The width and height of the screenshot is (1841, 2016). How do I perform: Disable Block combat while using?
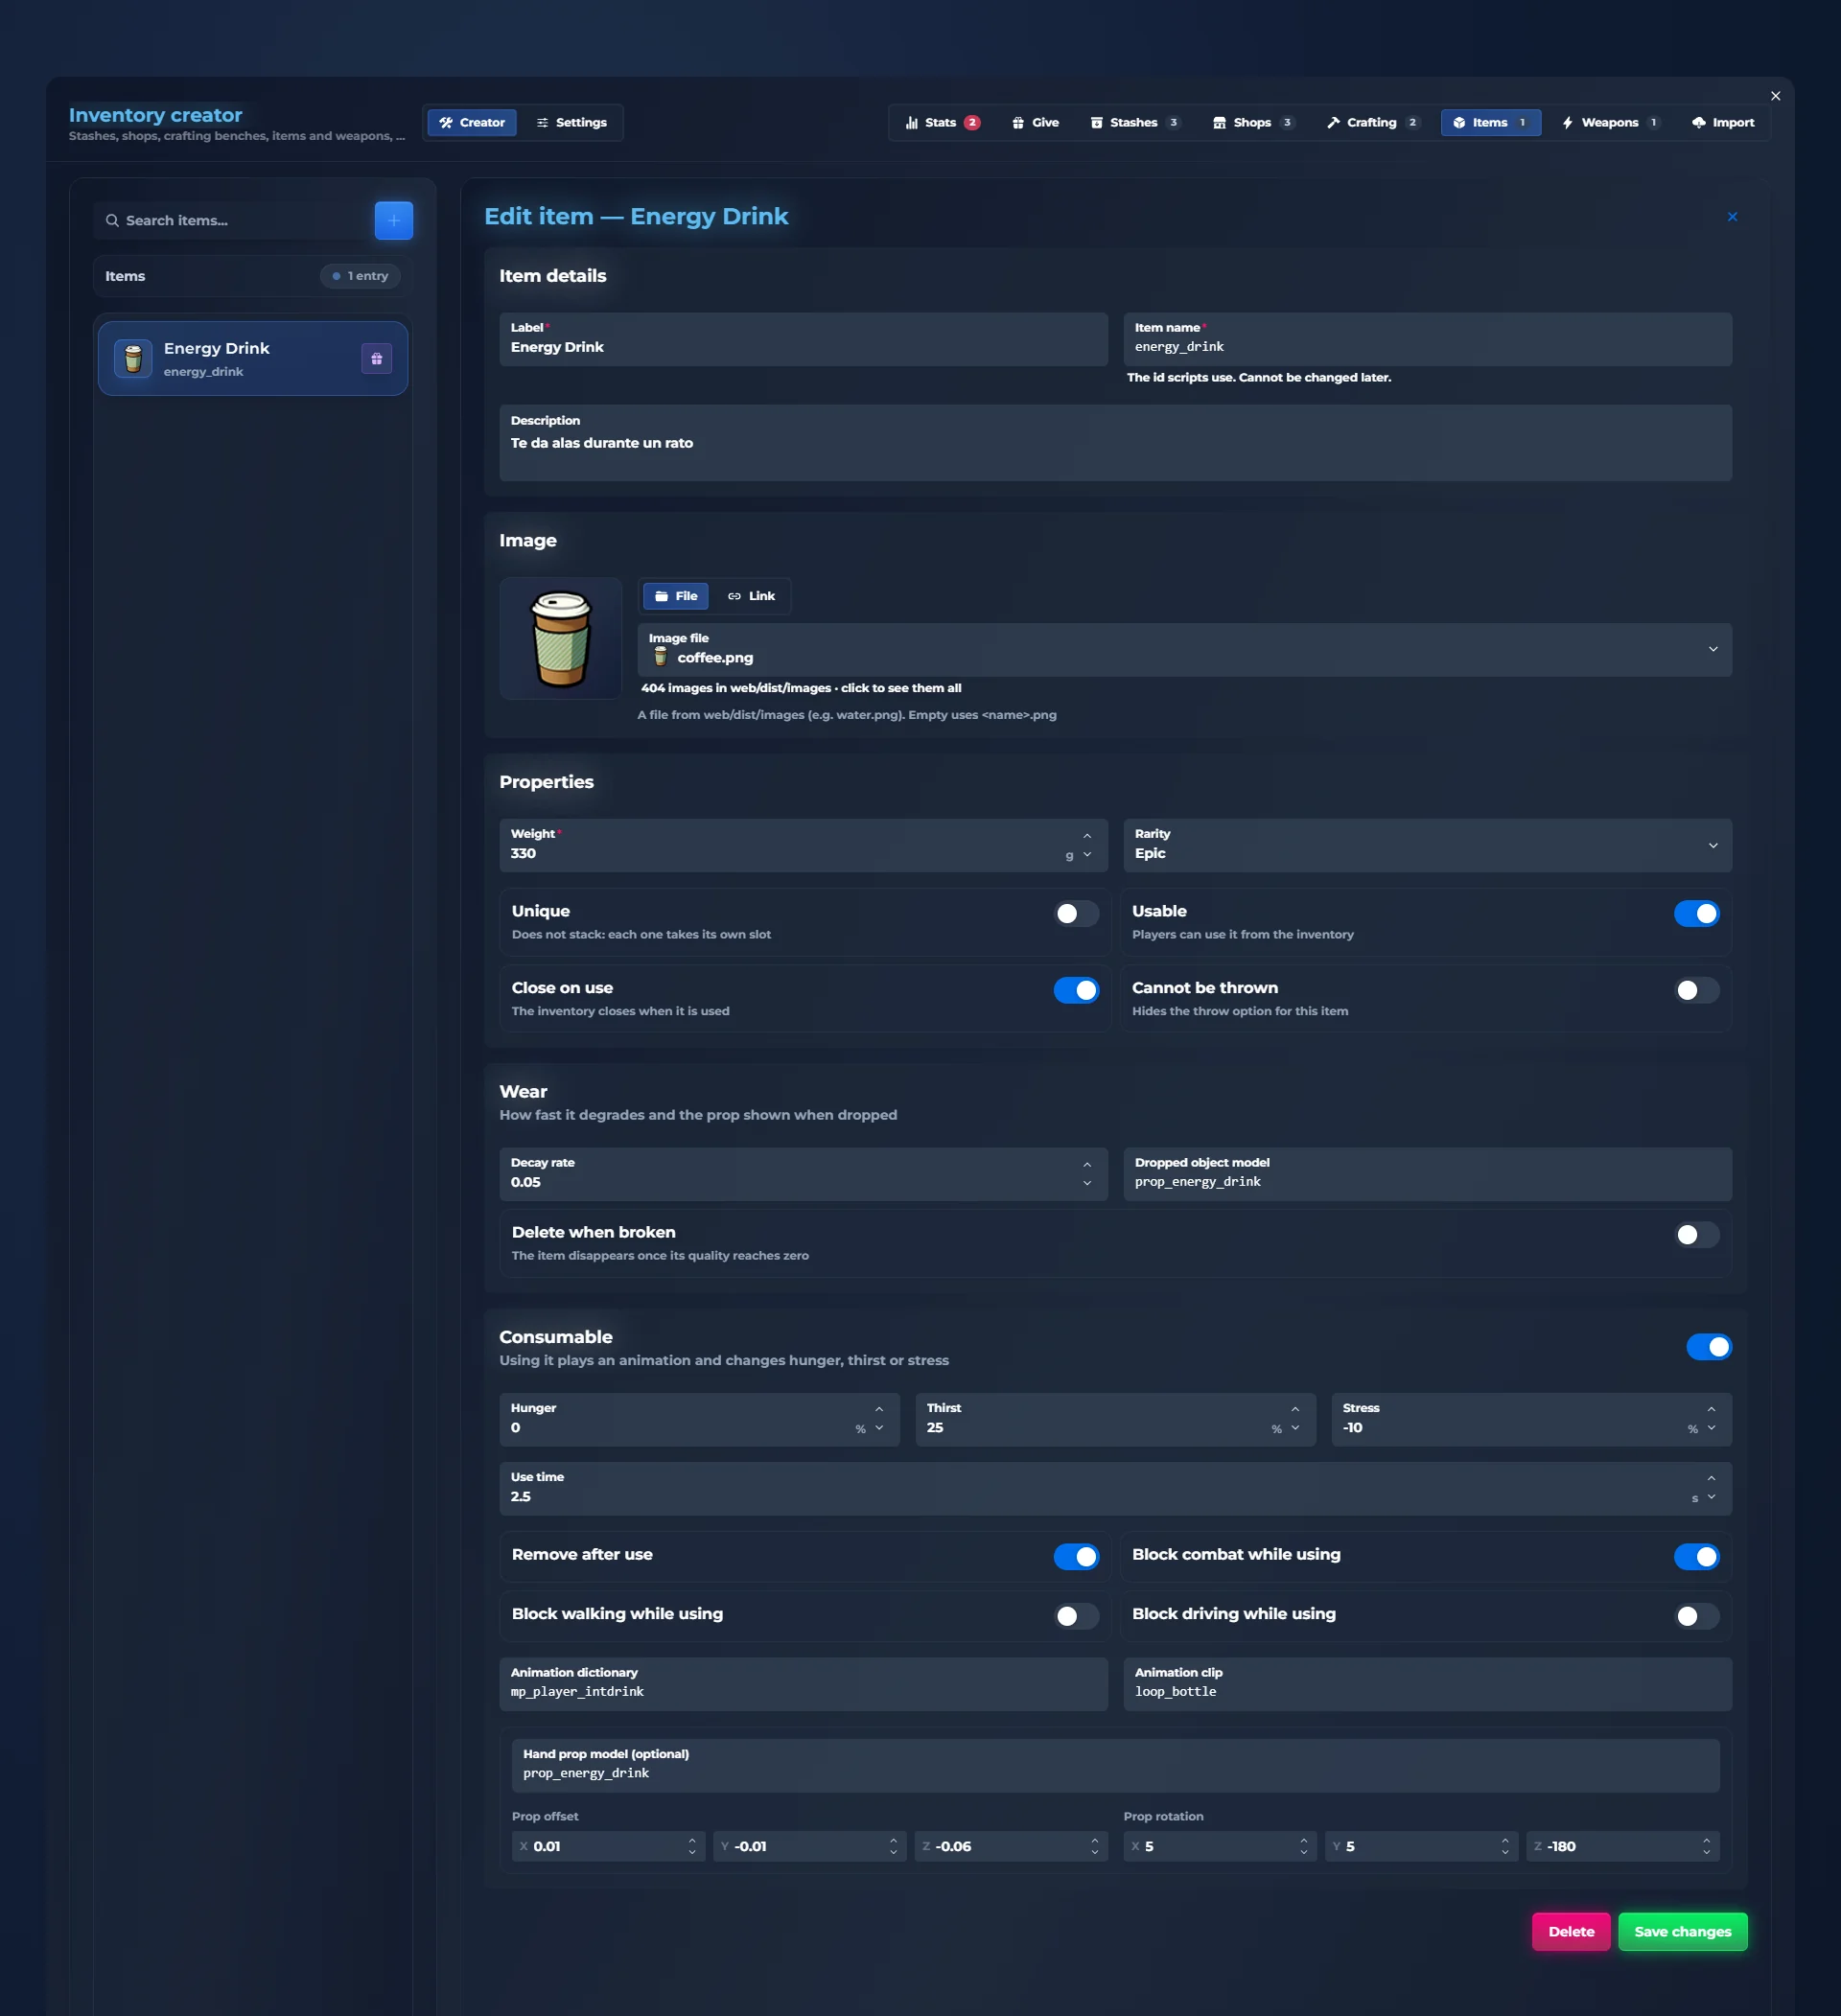(1697, 1557)
